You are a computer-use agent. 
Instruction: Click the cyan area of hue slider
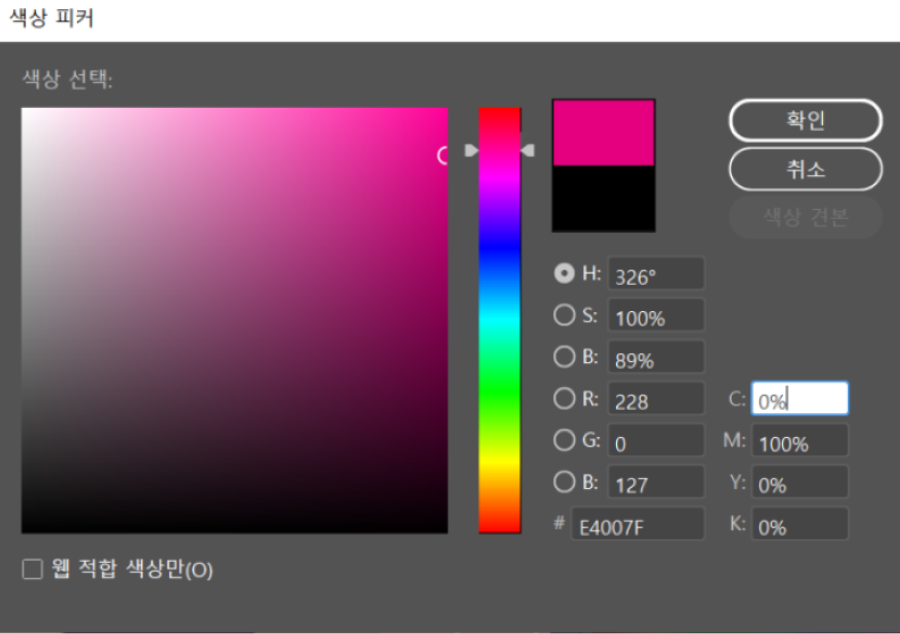click(x=500, y=320)
